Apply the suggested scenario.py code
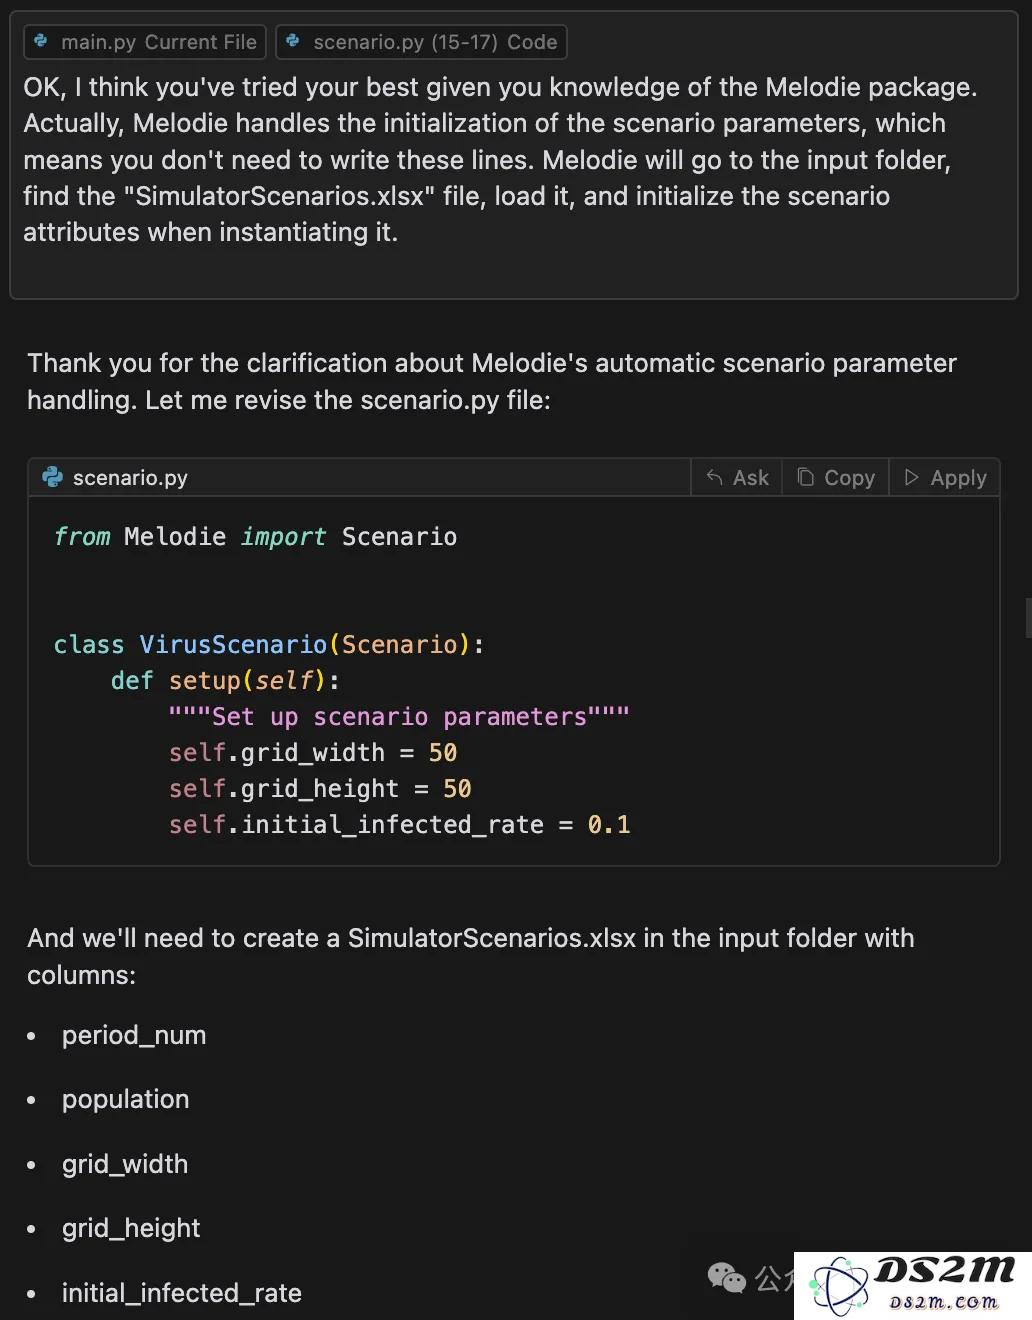1032x1320 pixels. point(945,478)
